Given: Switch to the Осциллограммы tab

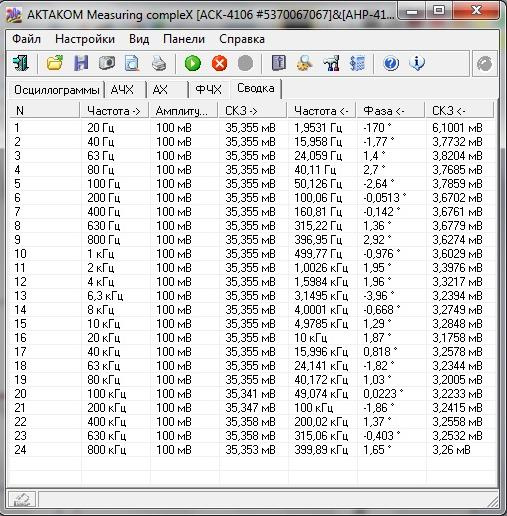Looking at the screenshot, I should pyautogui.click(x=57, y=90).
